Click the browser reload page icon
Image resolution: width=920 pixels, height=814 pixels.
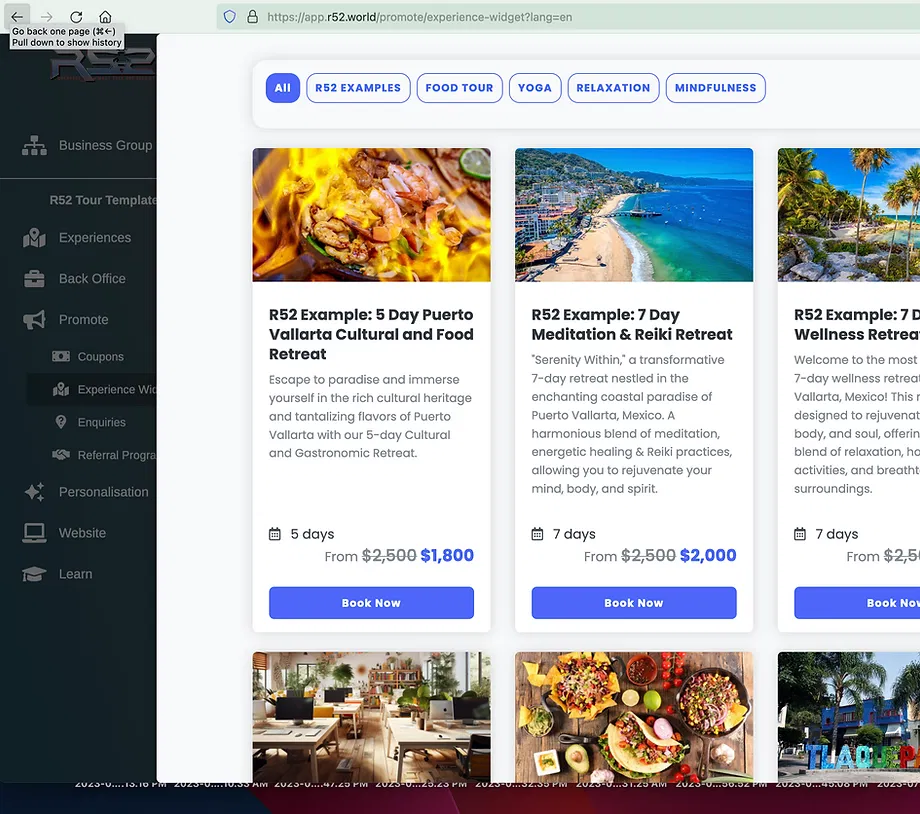76,17
